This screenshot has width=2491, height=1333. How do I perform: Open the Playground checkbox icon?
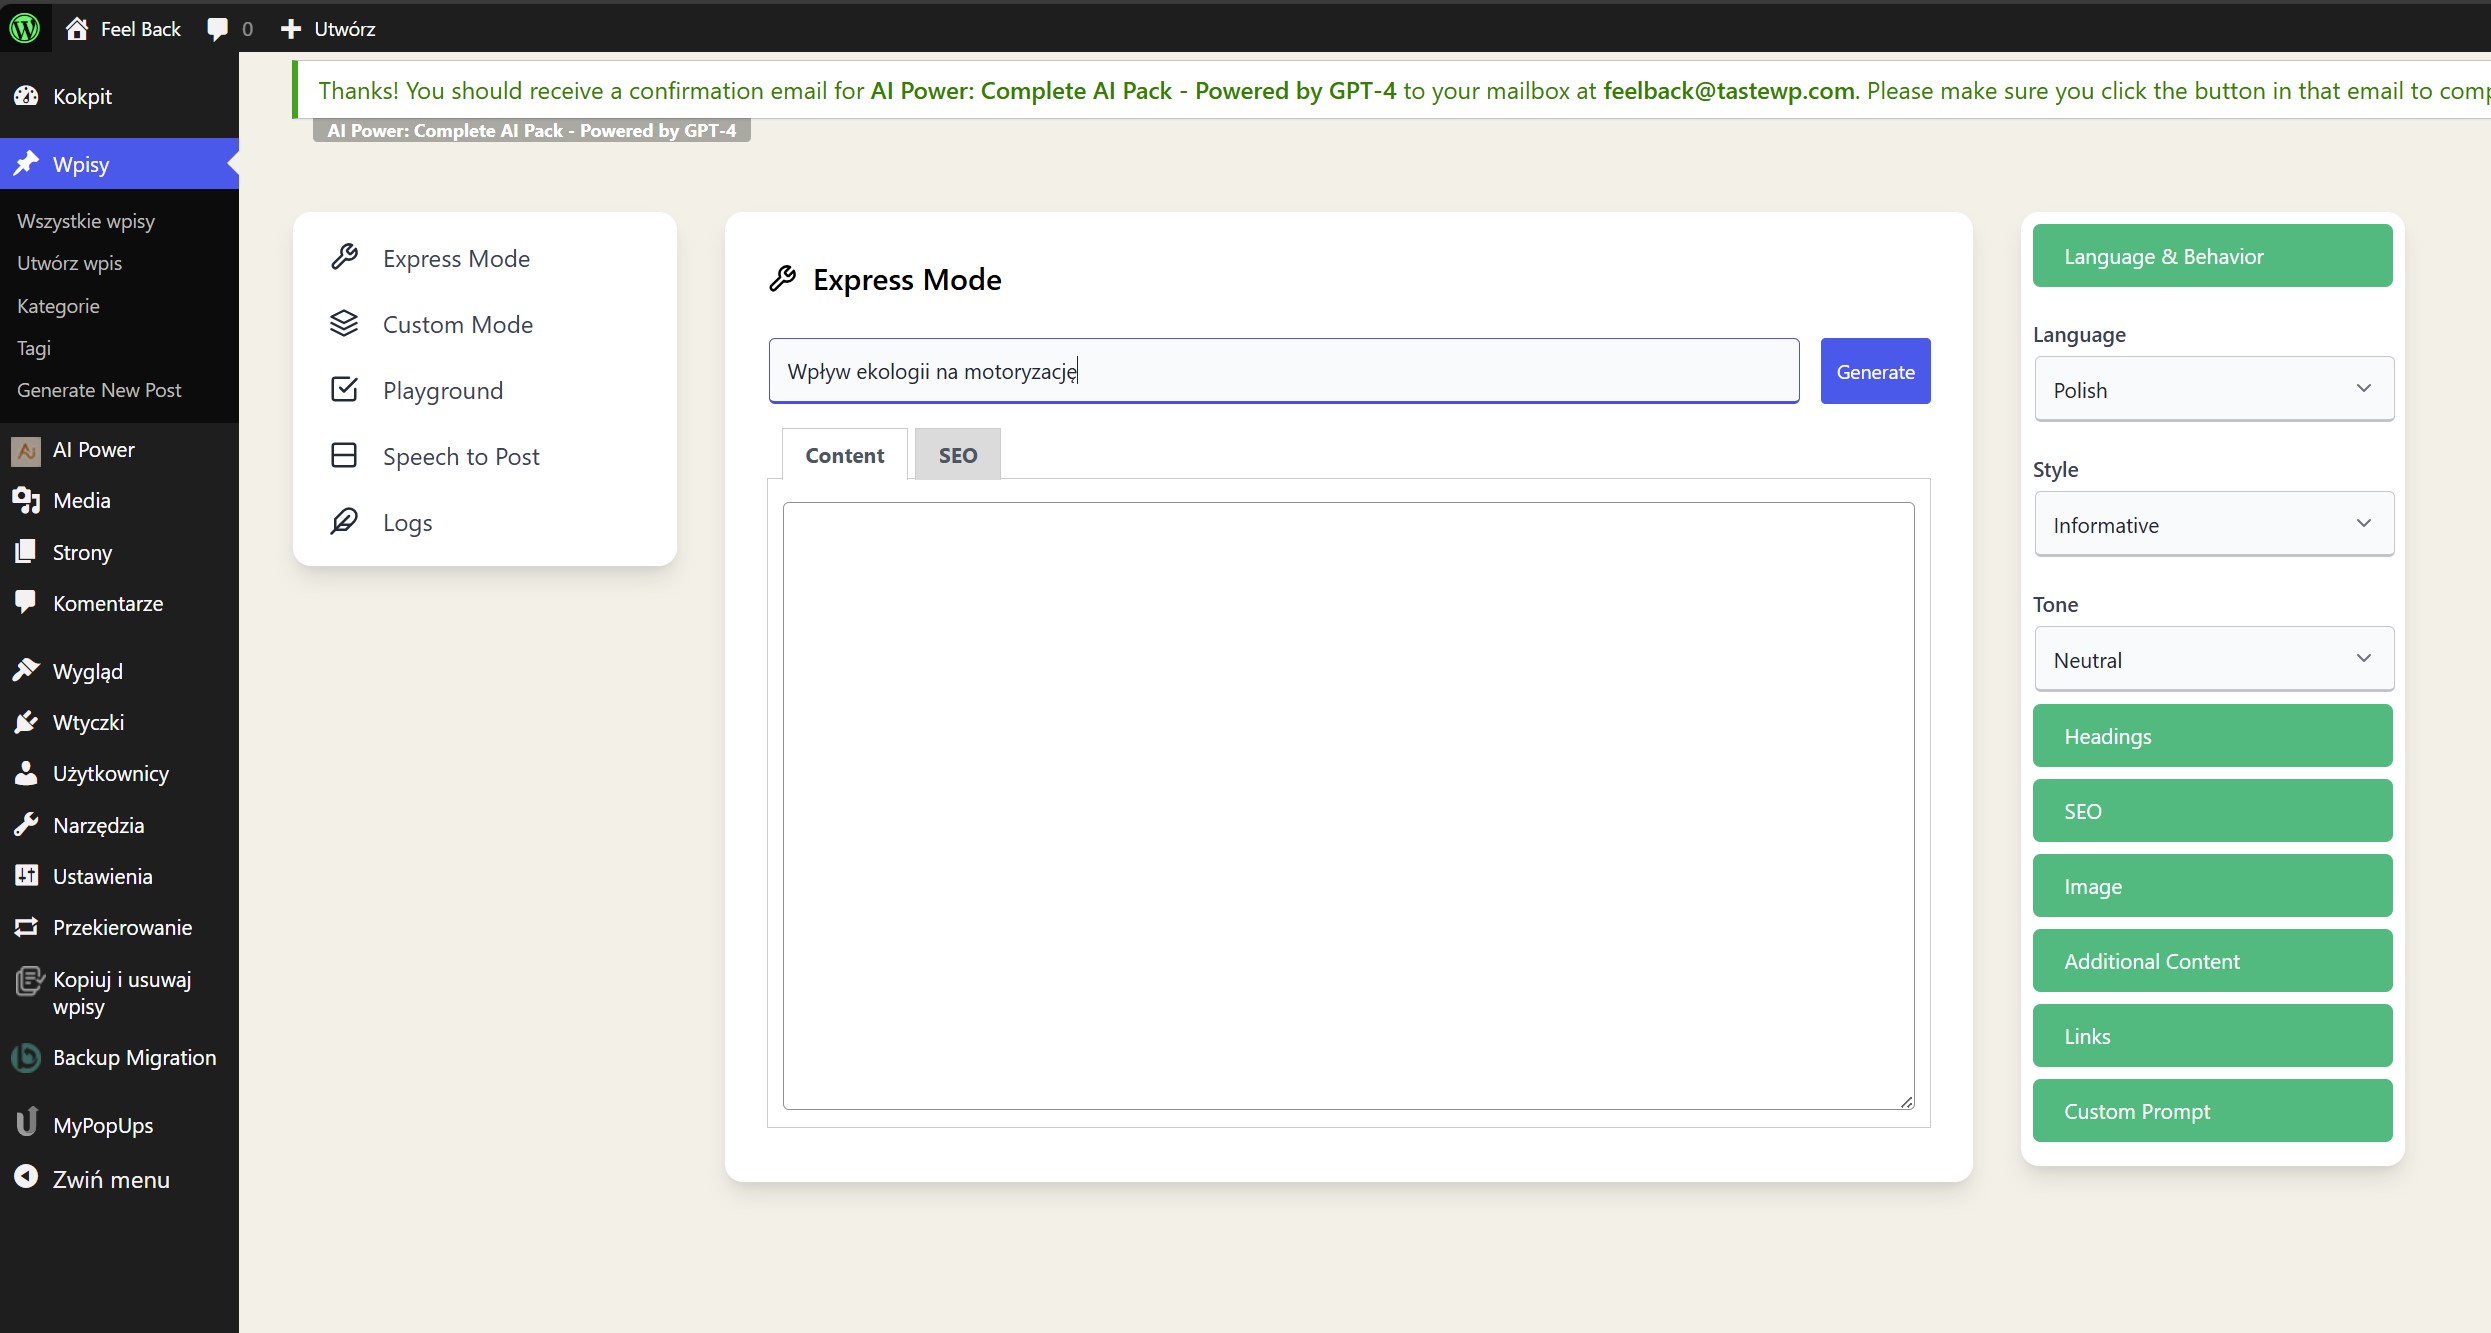[344, 390]
